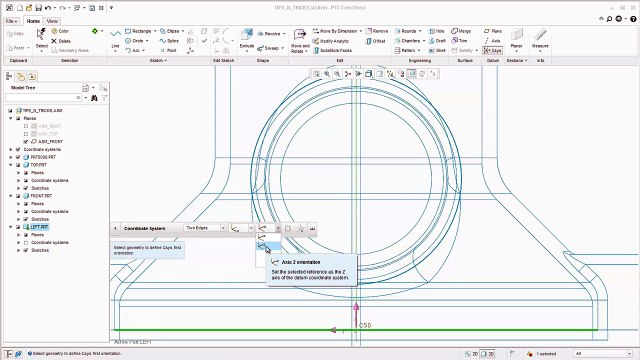Click the binoculars find icon in Model Tree
Viewport: 640px width, 360px height.
[94, 98]
